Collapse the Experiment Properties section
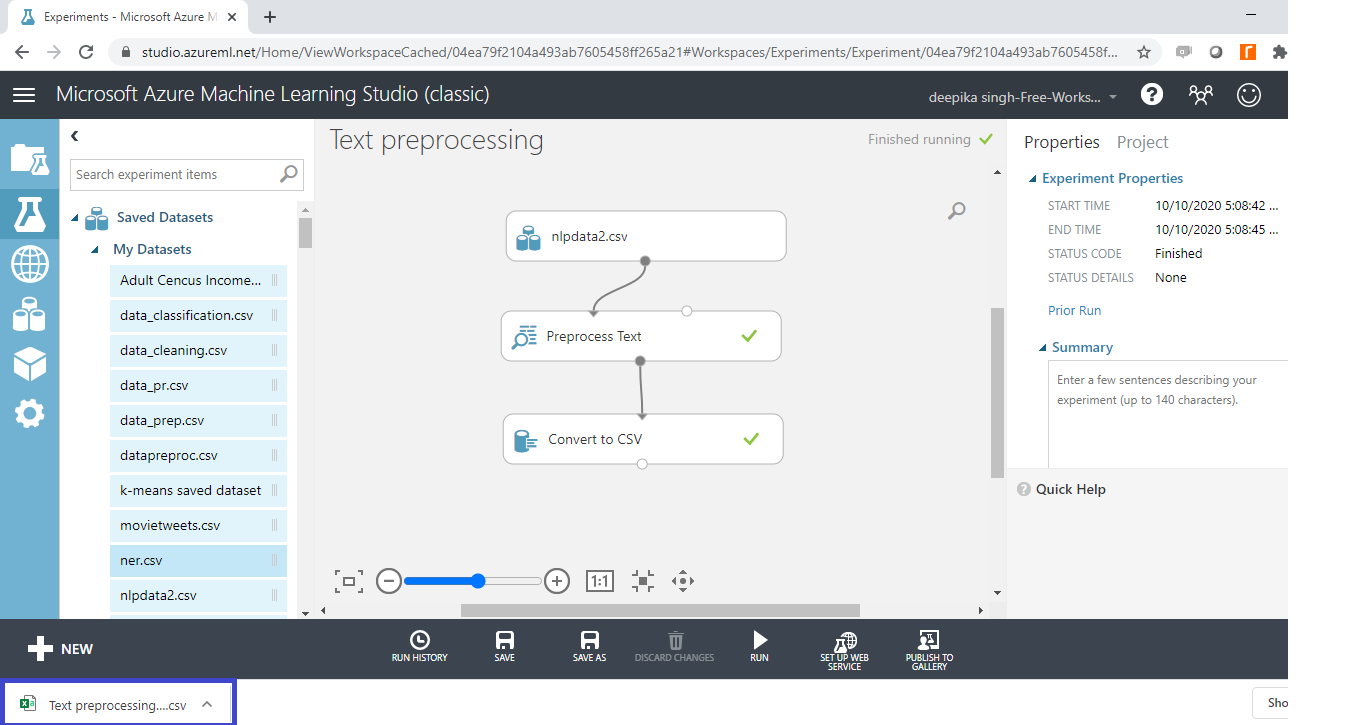Image resolution: width=1360 pixels, height=725 pixels. click(x=1033, y=179)
